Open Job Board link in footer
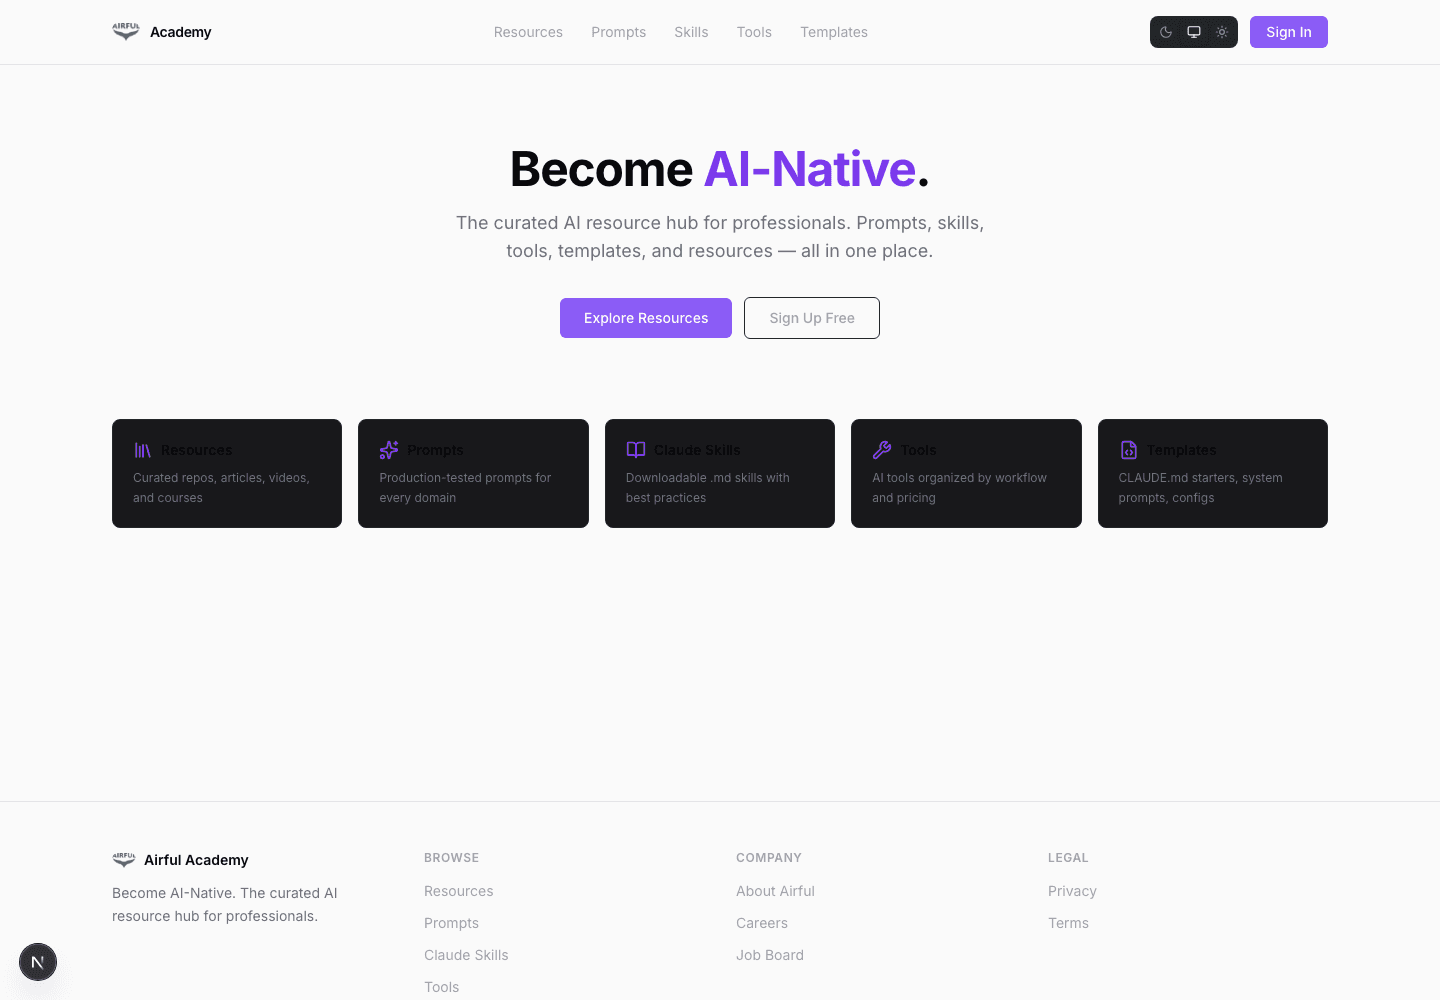Image resolution: width=1440 pixels, height=1000 pixels. pyautogui.click(x=770, y=955)
